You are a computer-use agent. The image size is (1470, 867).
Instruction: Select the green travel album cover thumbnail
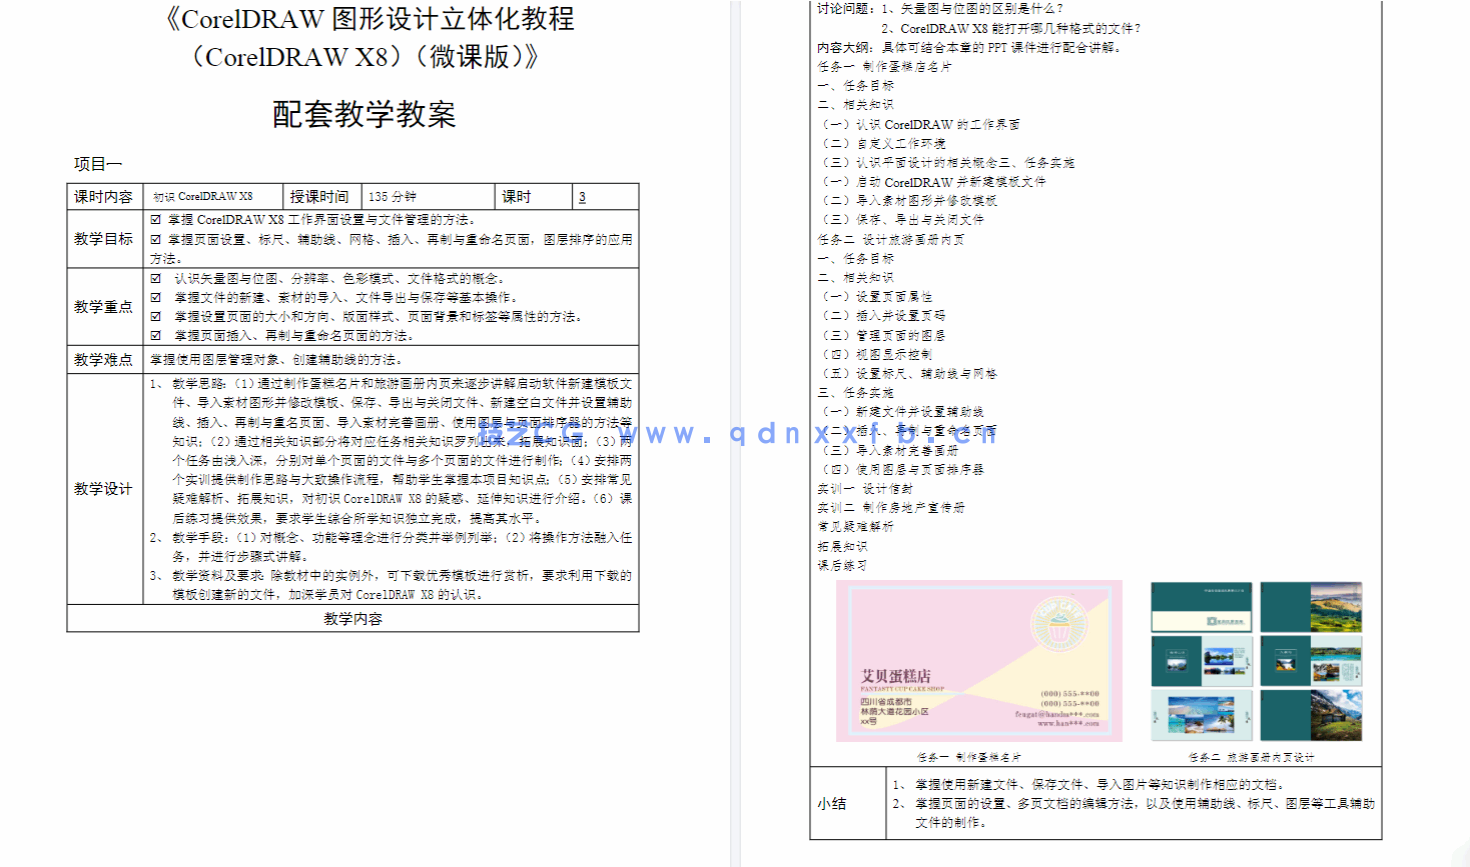(1201, 607)
